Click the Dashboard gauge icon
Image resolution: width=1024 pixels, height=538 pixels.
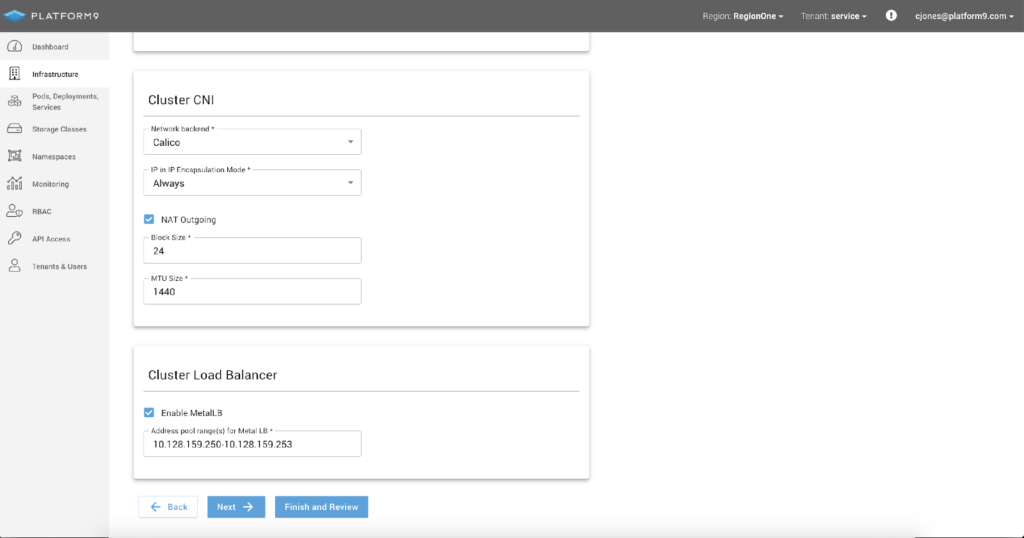tap(14, 47)
